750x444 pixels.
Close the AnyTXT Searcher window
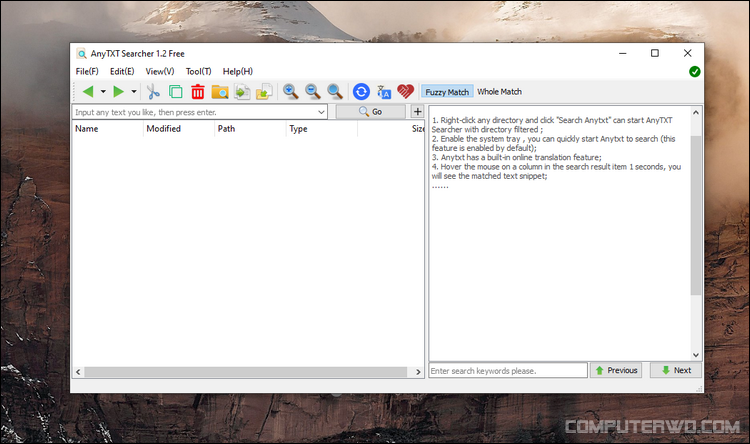click(x=687, y=53)
